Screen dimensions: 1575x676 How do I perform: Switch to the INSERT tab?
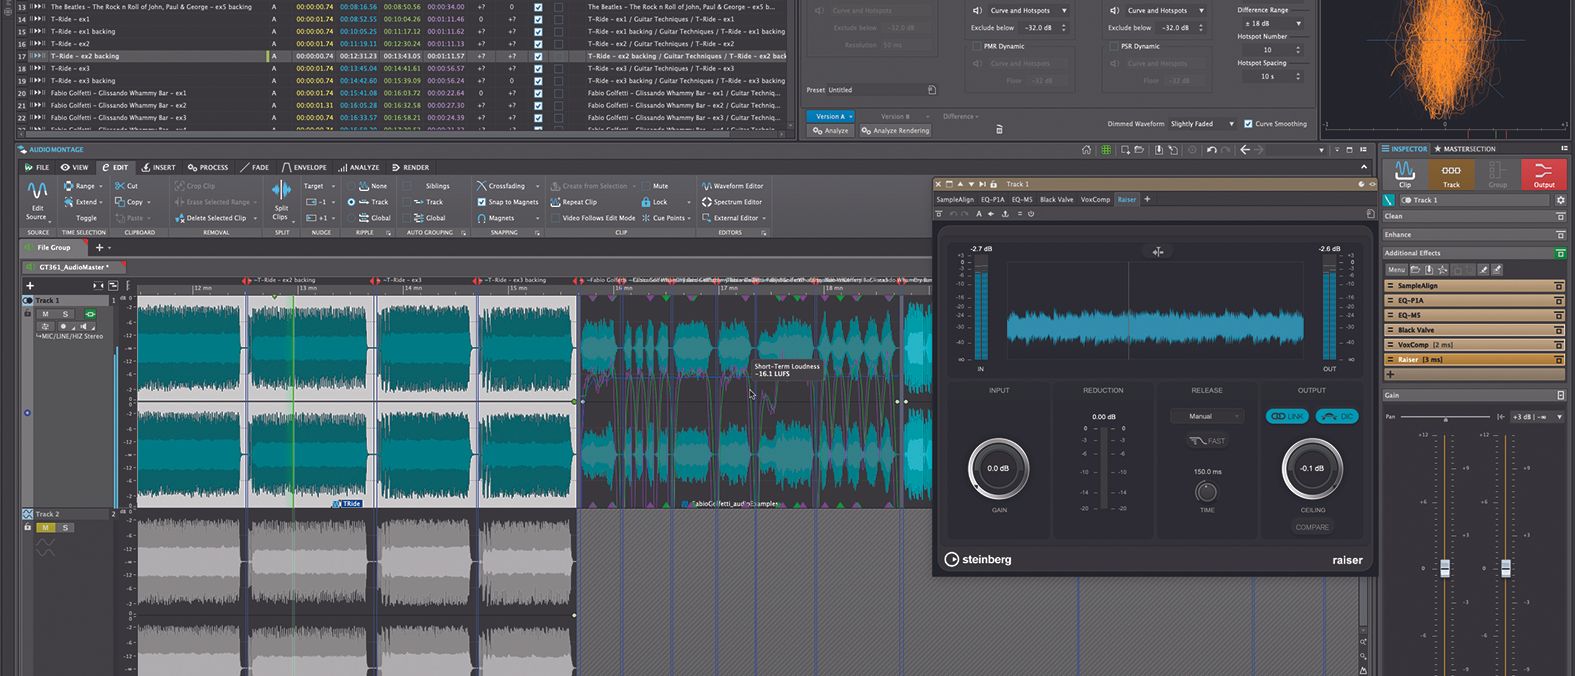pyautogui.click(x=158, y=167)
